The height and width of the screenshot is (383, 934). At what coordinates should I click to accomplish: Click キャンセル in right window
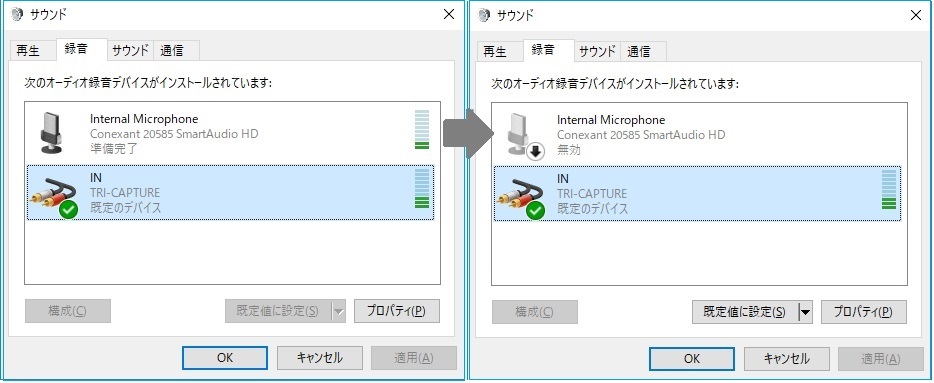click(786, 359)
